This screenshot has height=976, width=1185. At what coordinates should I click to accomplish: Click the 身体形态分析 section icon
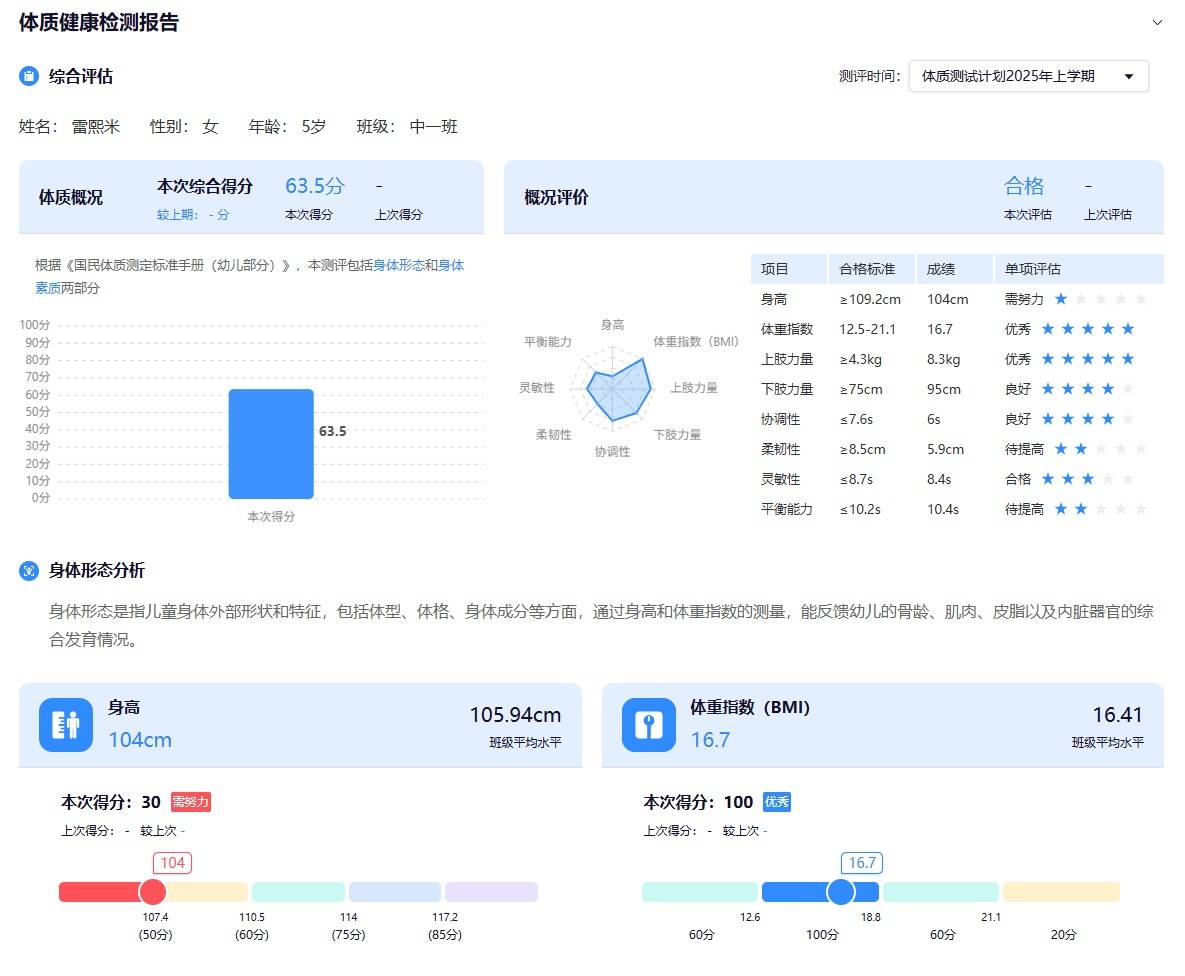click(x=29, y=571)
